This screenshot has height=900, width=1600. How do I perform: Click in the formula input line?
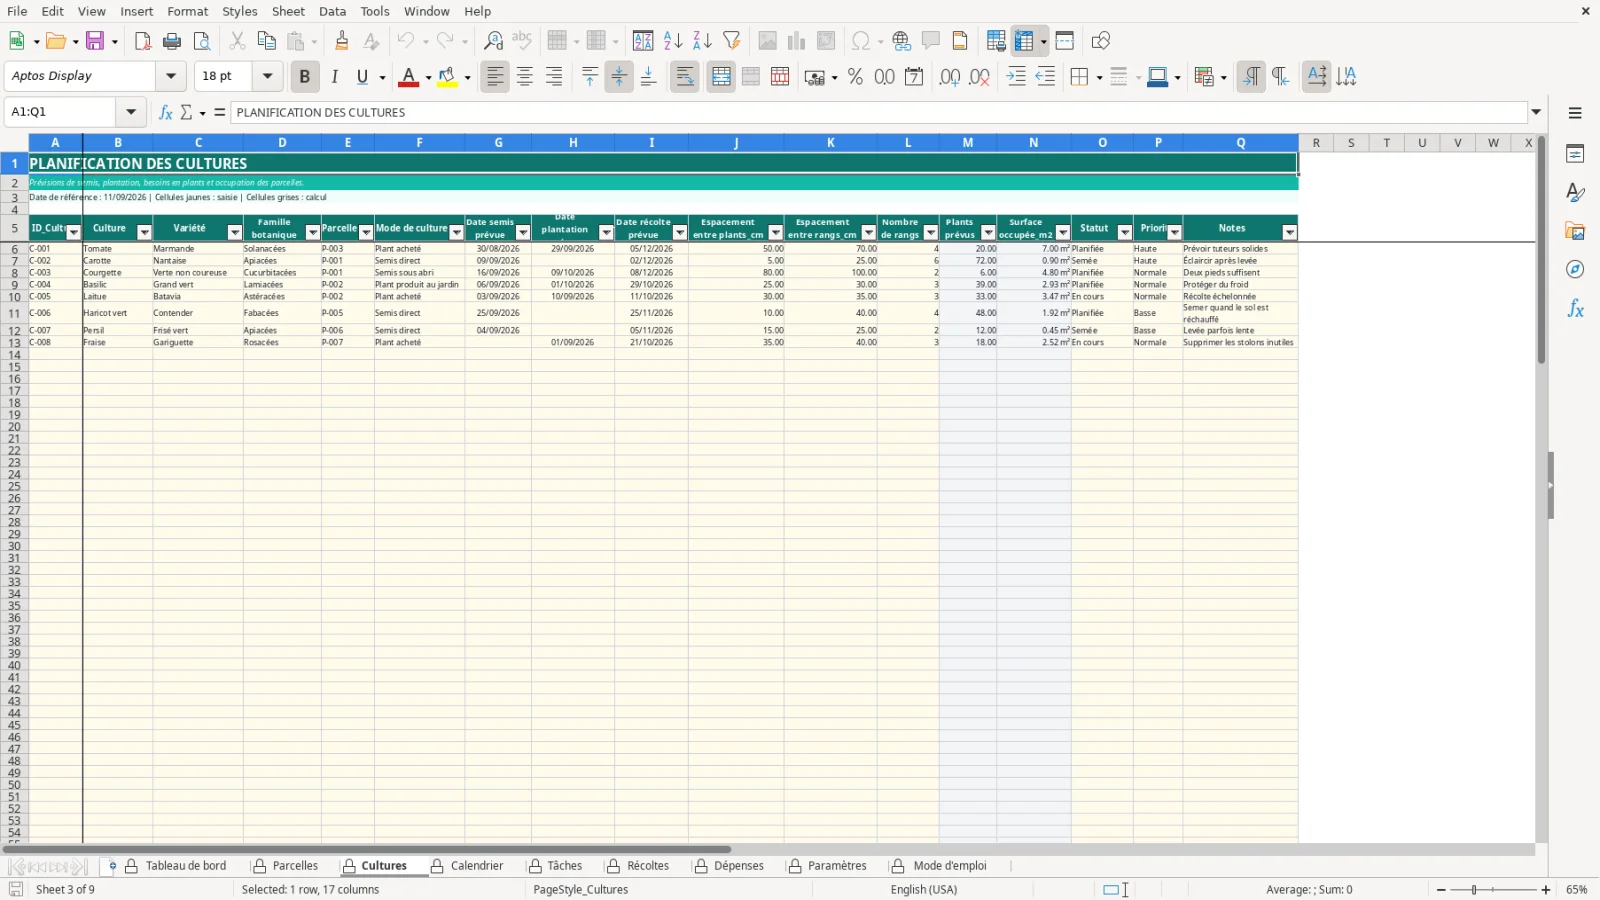[x=880, y=112]
